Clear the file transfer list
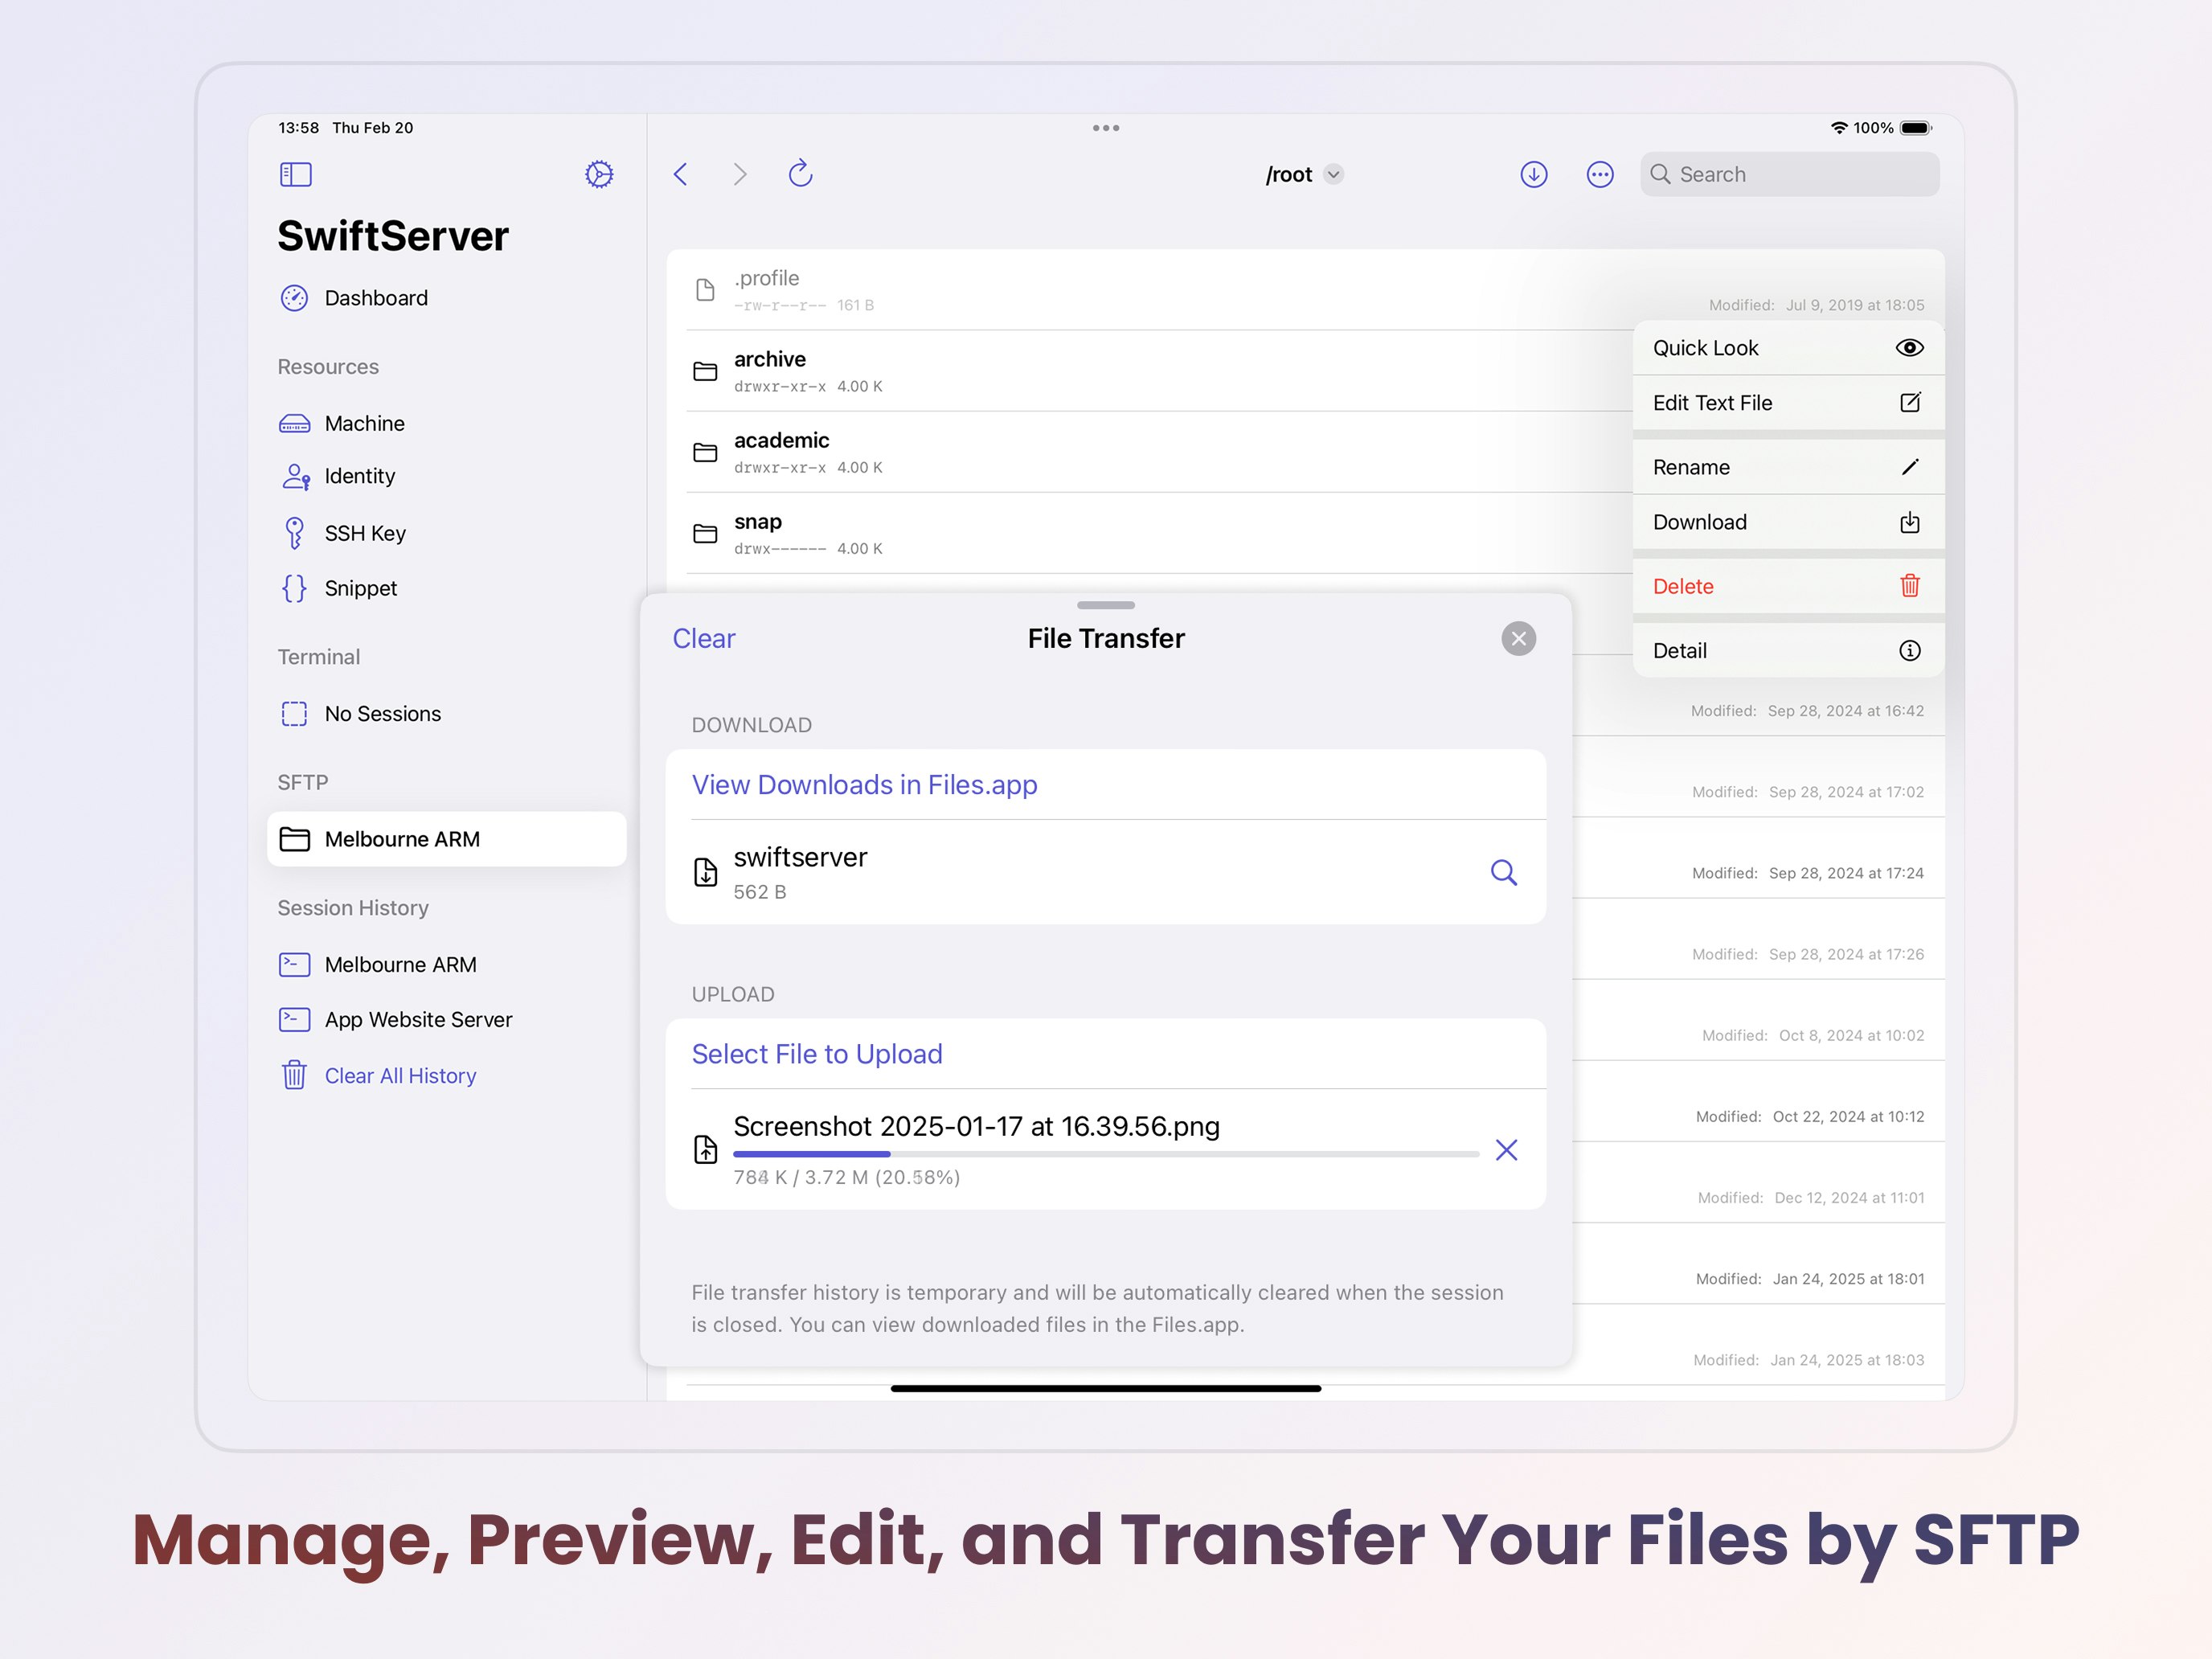Viewport: 2212px width, 1659px height. (x=704, y=639)
